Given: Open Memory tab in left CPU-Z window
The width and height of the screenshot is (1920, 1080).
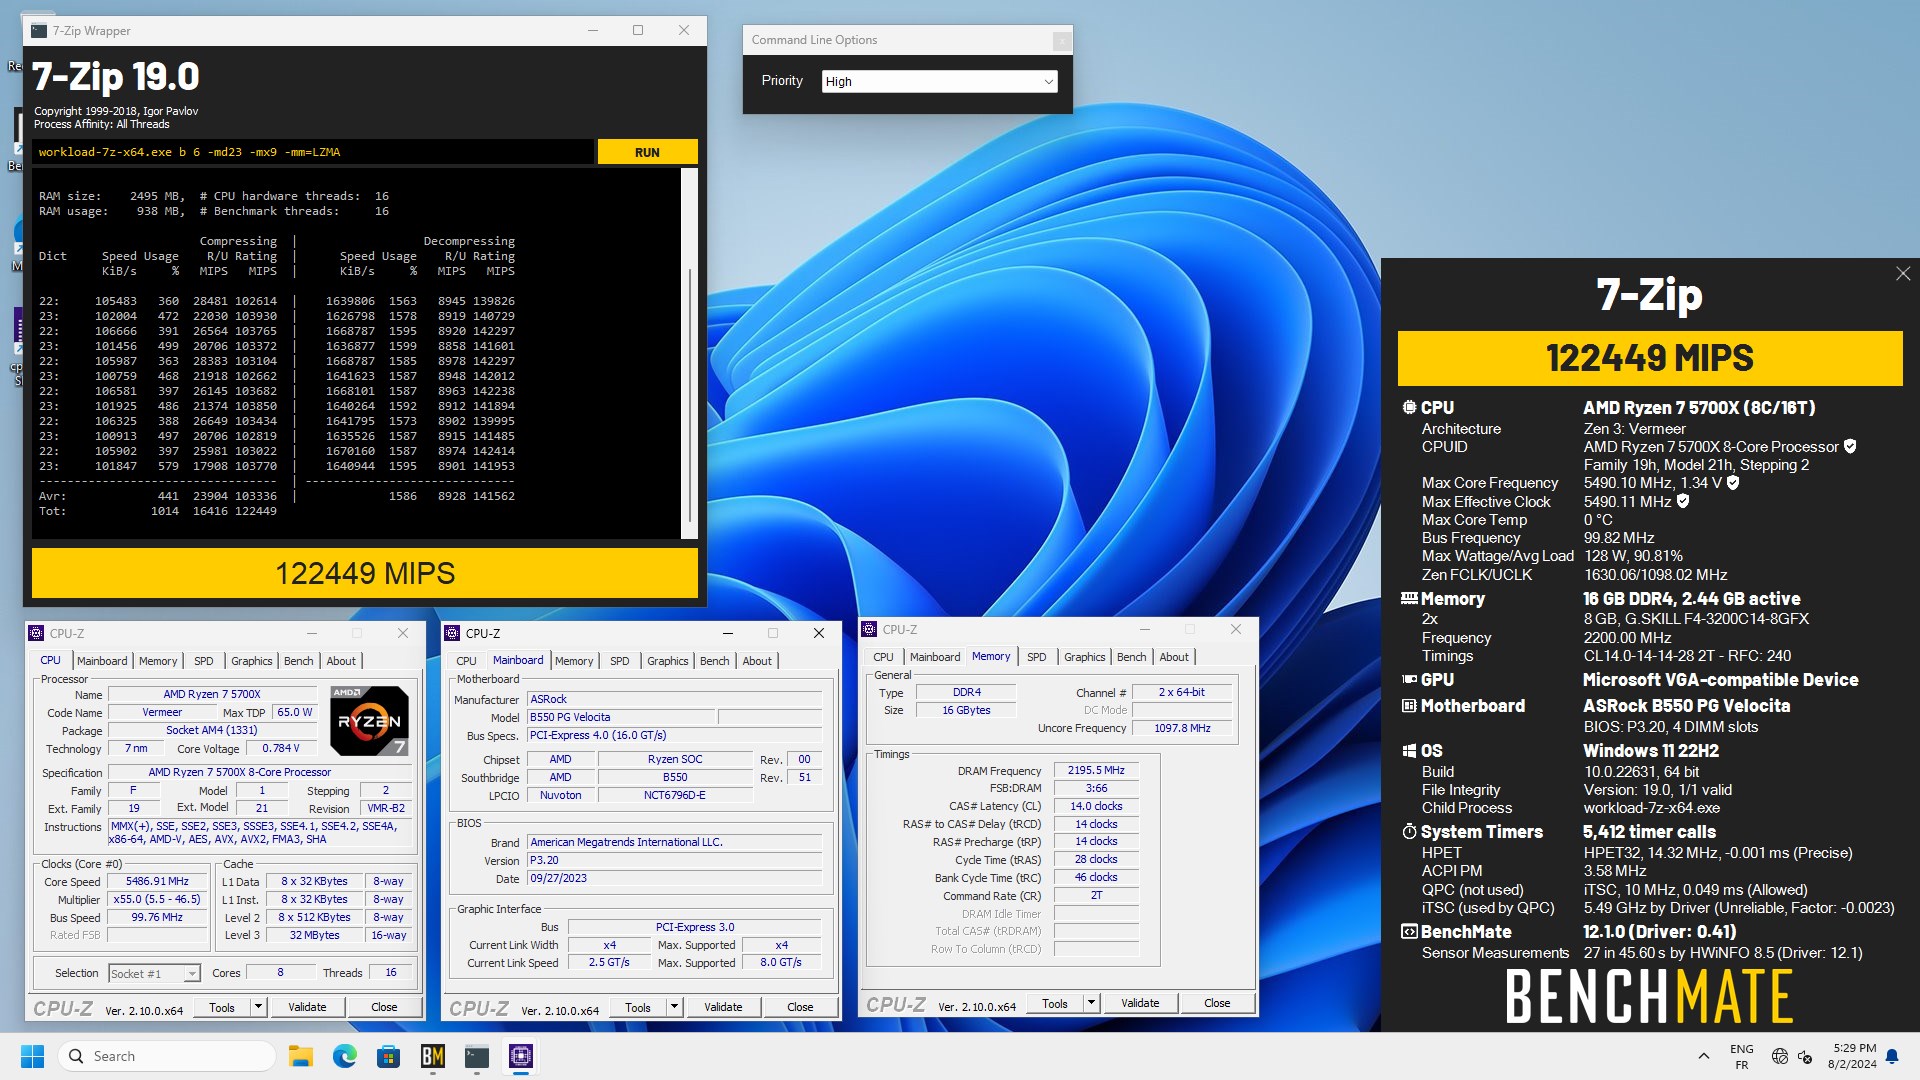Looking at the screenshot, I should pos(158,661).
